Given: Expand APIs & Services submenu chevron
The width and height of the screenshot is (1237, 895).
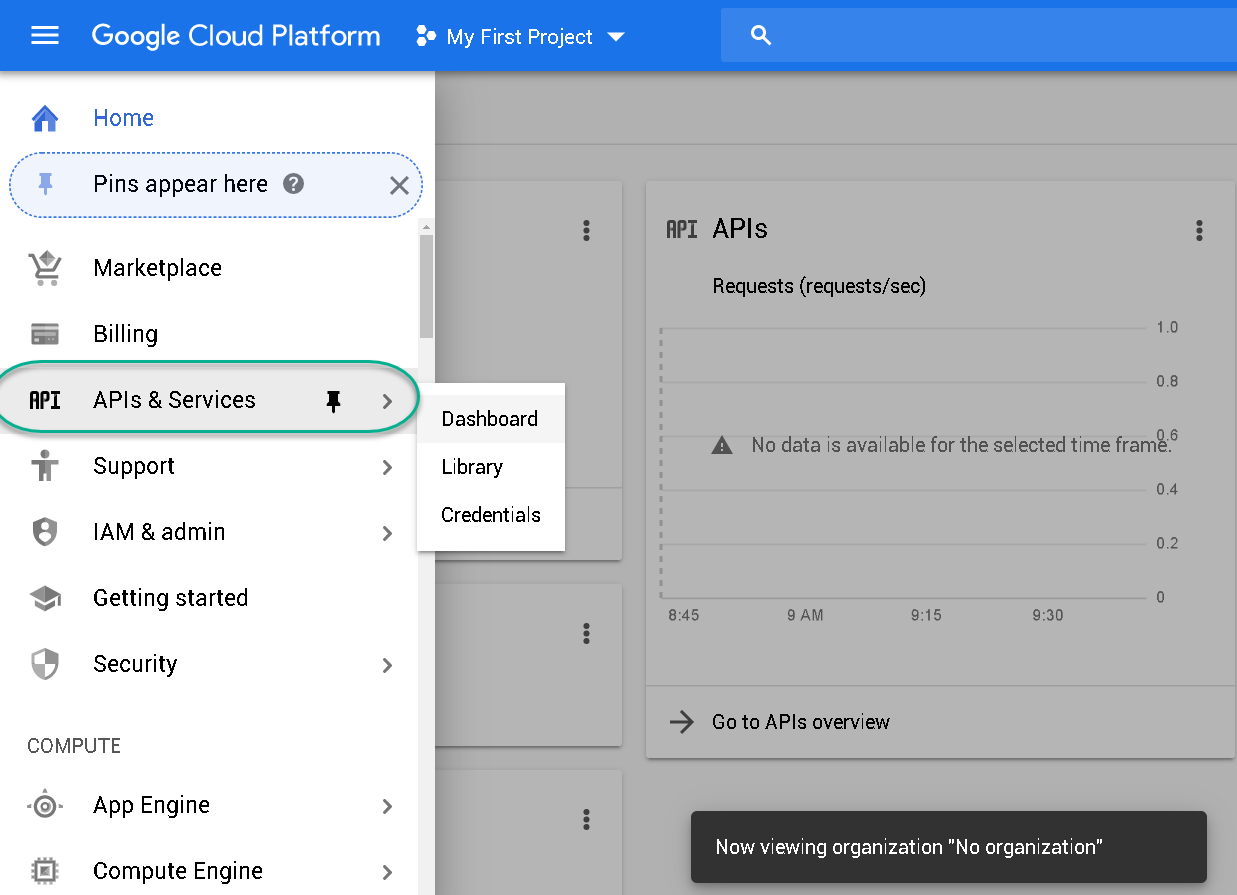Looking at the screenshot, I should [x=387, y=401].
